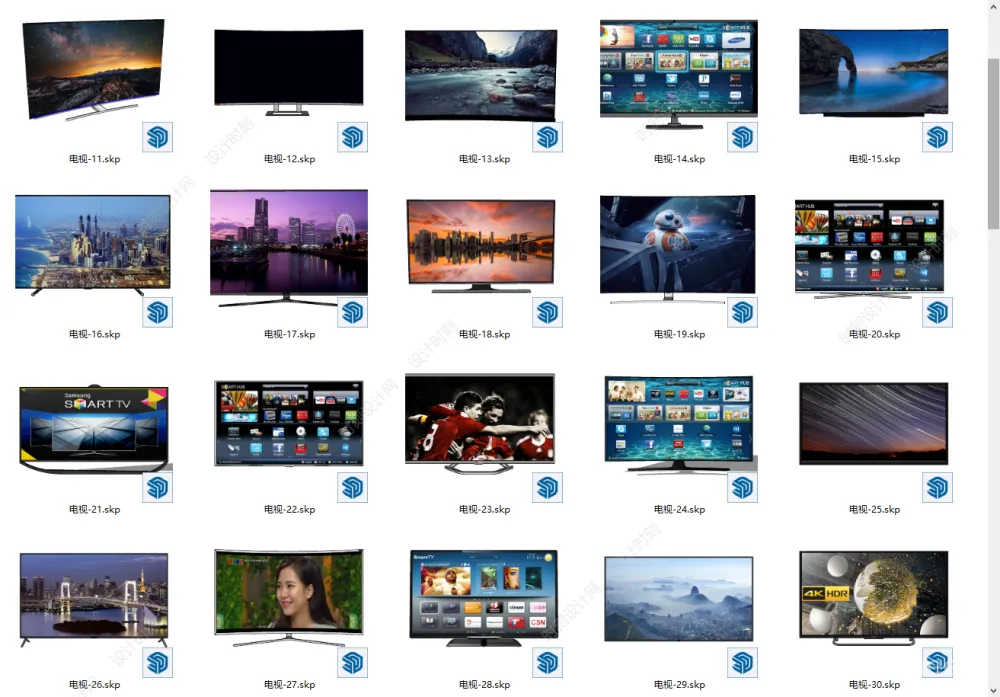This screenshot has width=1000, height=697.
Task: Click the SketchUp badge on 电视-27.skp
Action: pos(353,662)
